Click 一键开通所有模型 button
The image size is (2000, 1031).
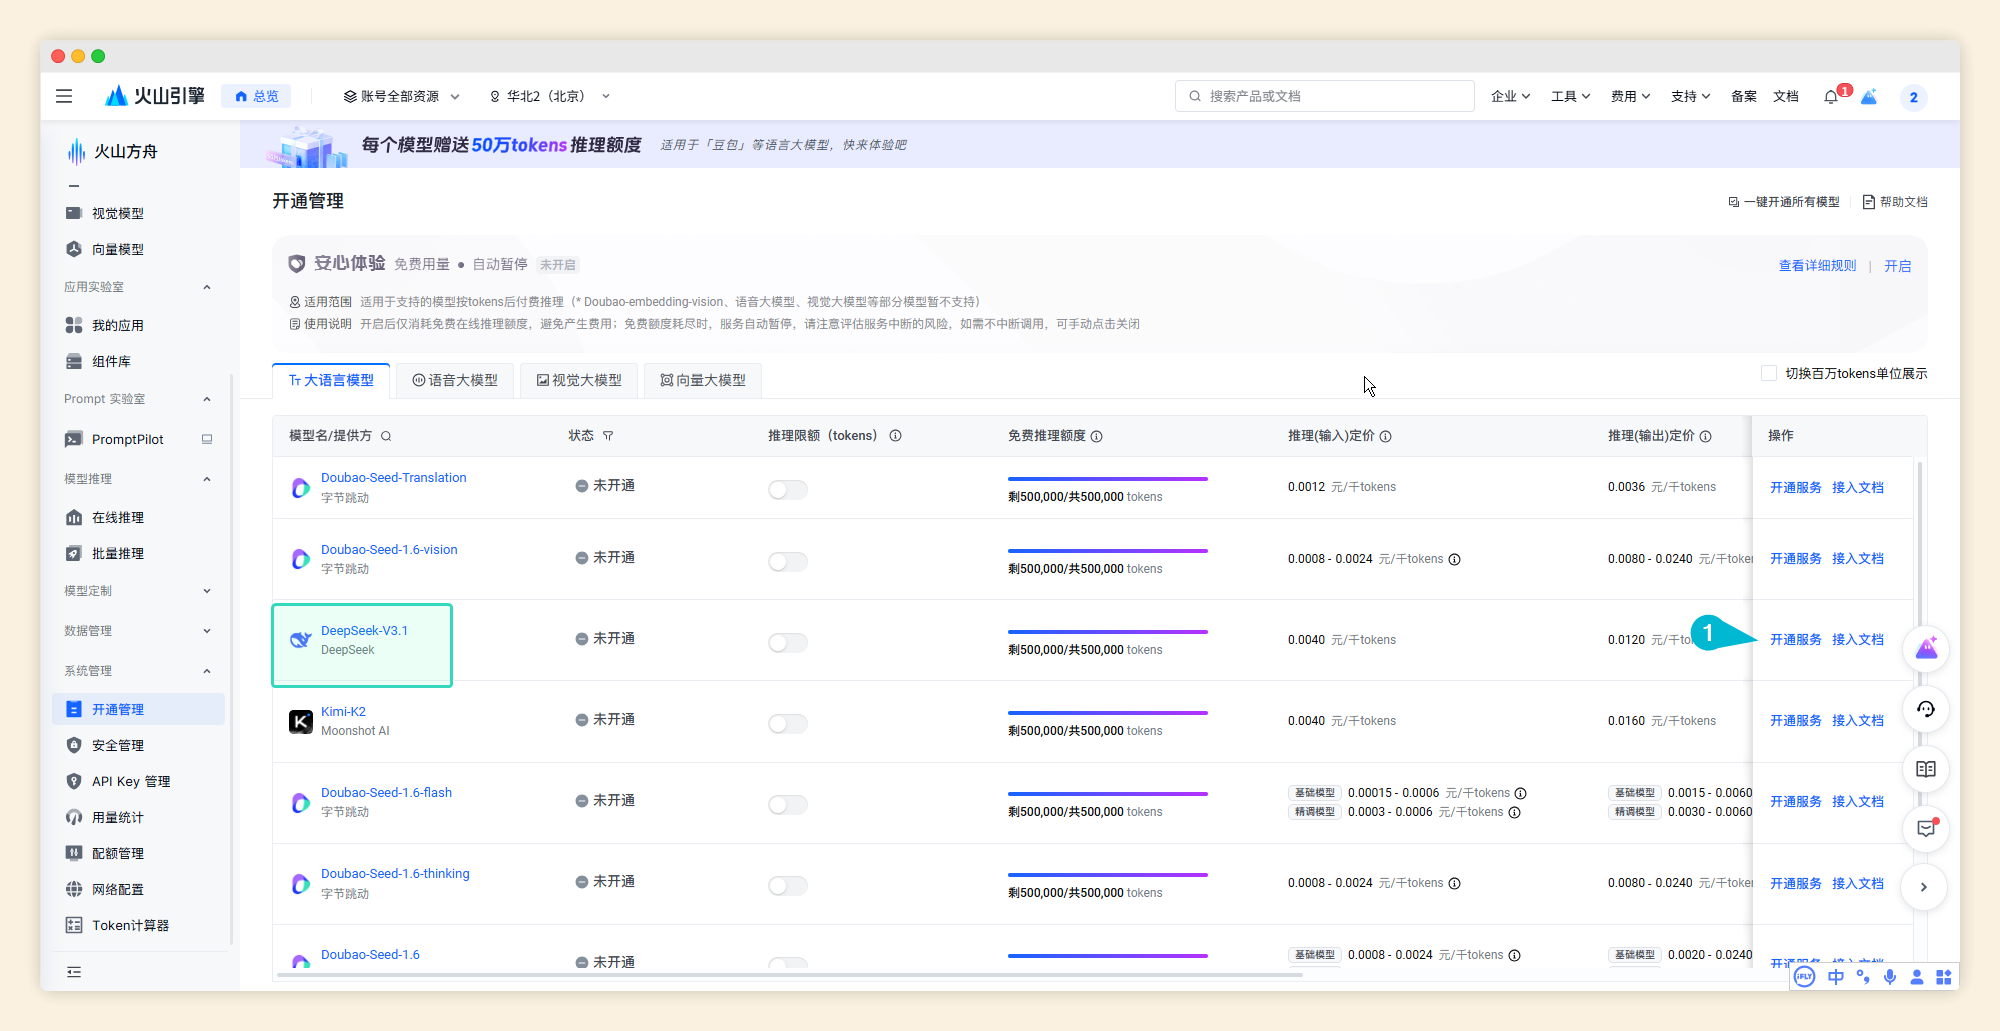[x=1784, y=202]
